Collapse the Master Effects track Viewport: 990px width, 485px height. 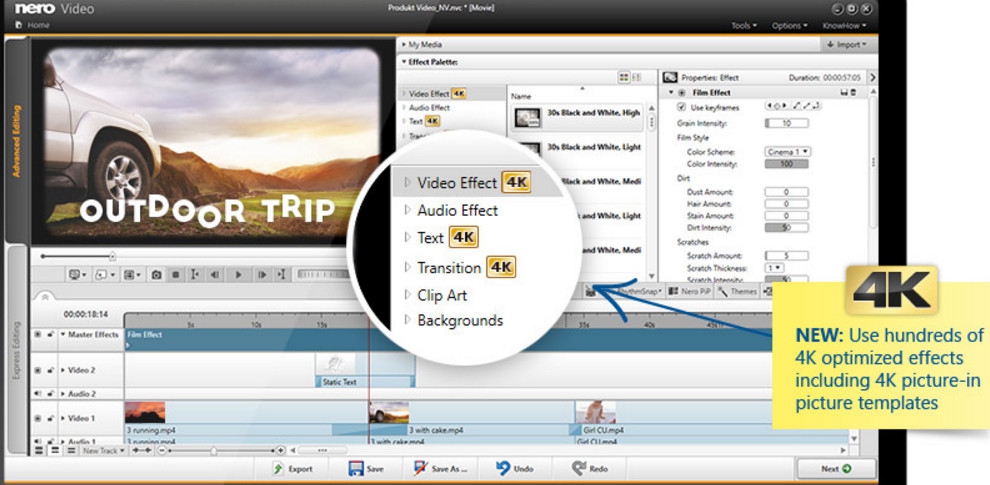click(63, 335)
